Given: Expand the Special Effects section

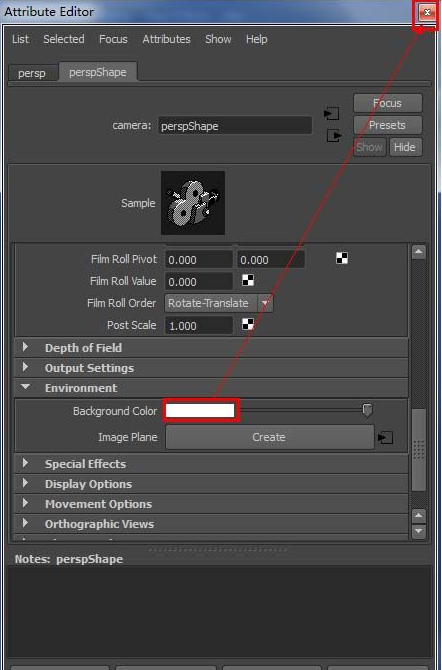Looking at the screenshot, I should point(211,464).
